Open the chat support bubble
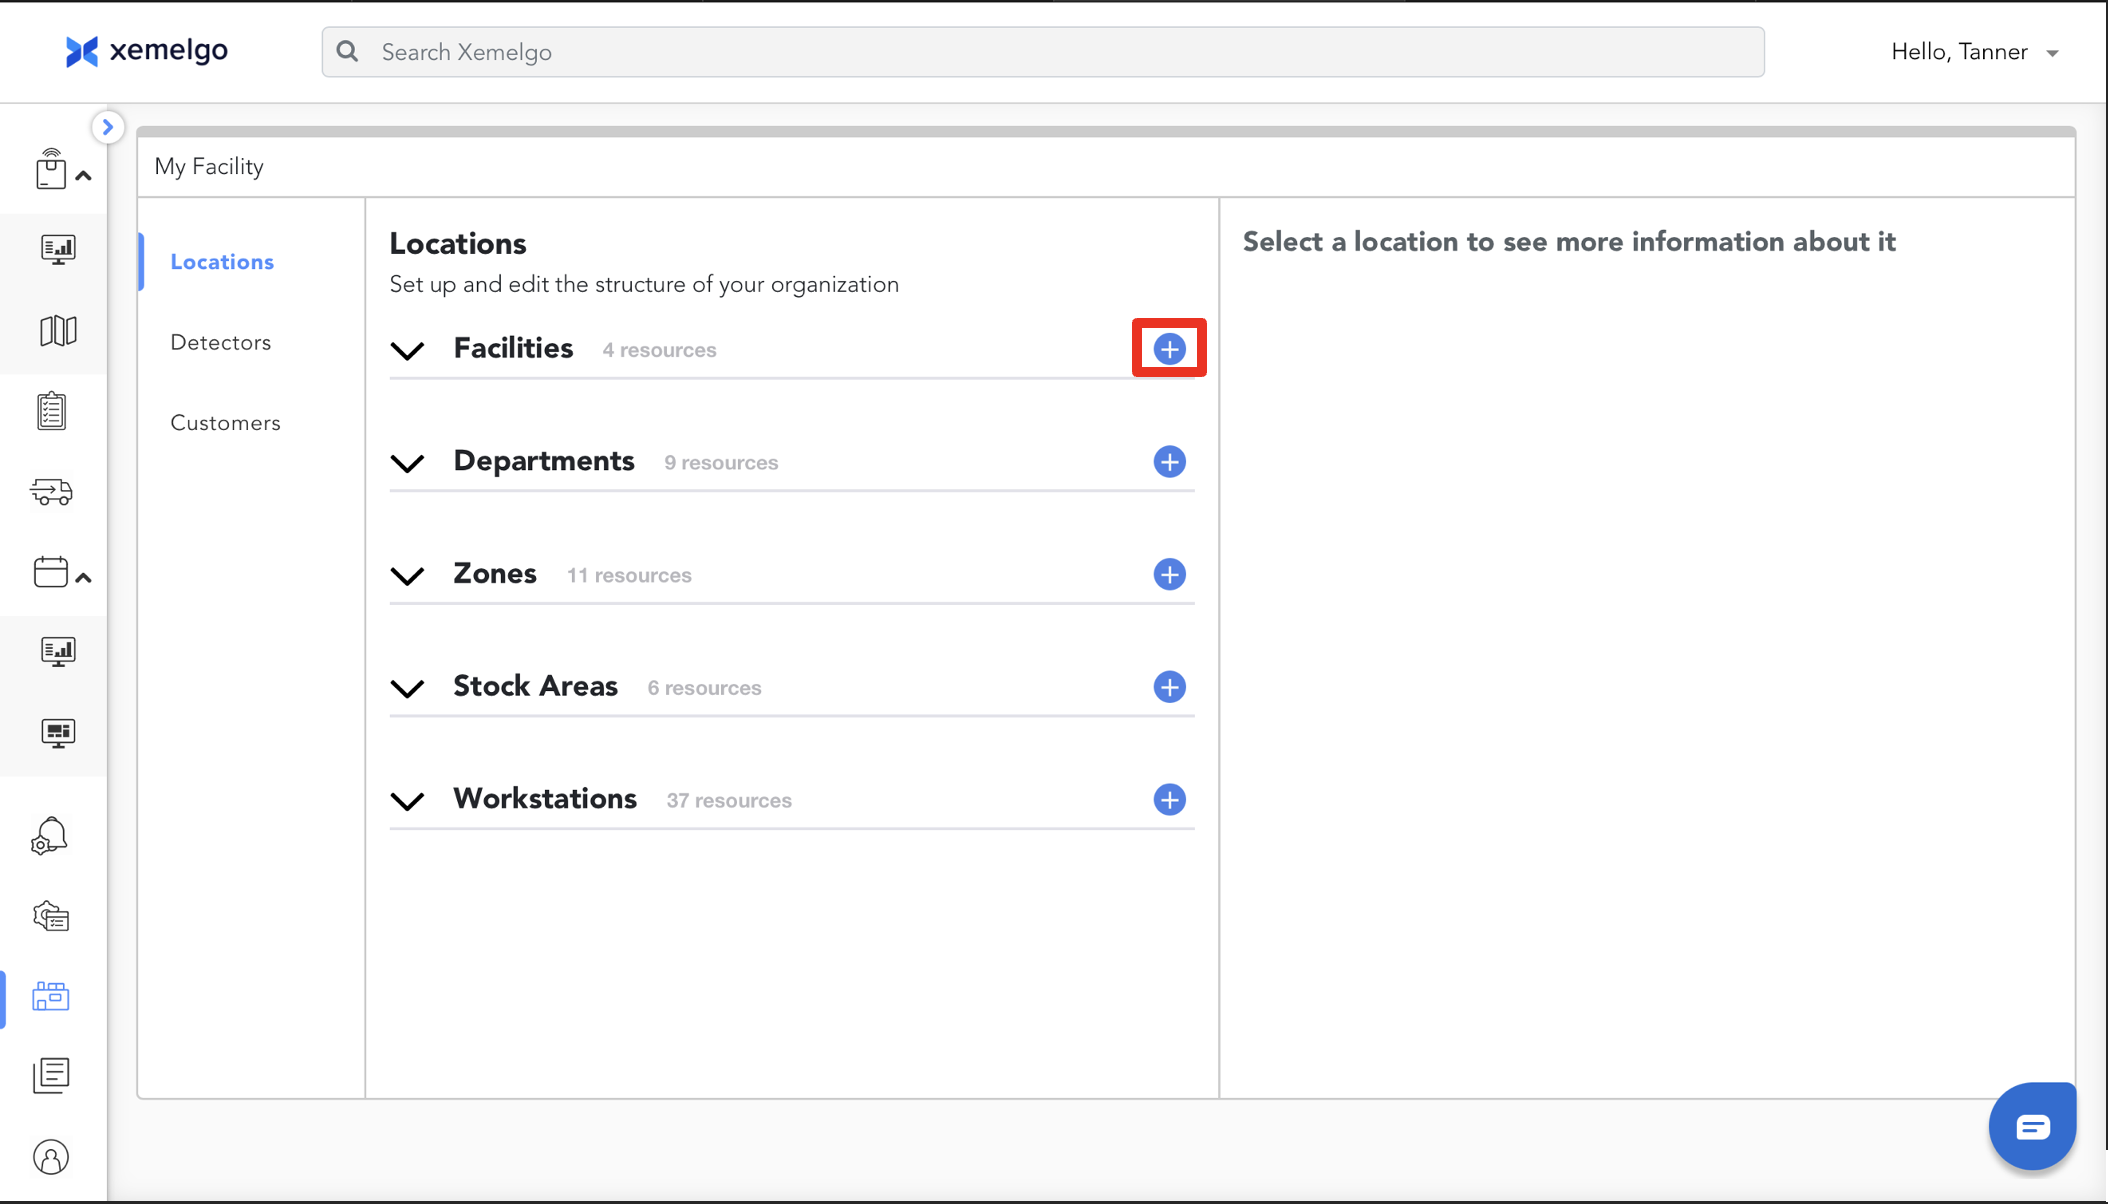 (2032, 1127)
